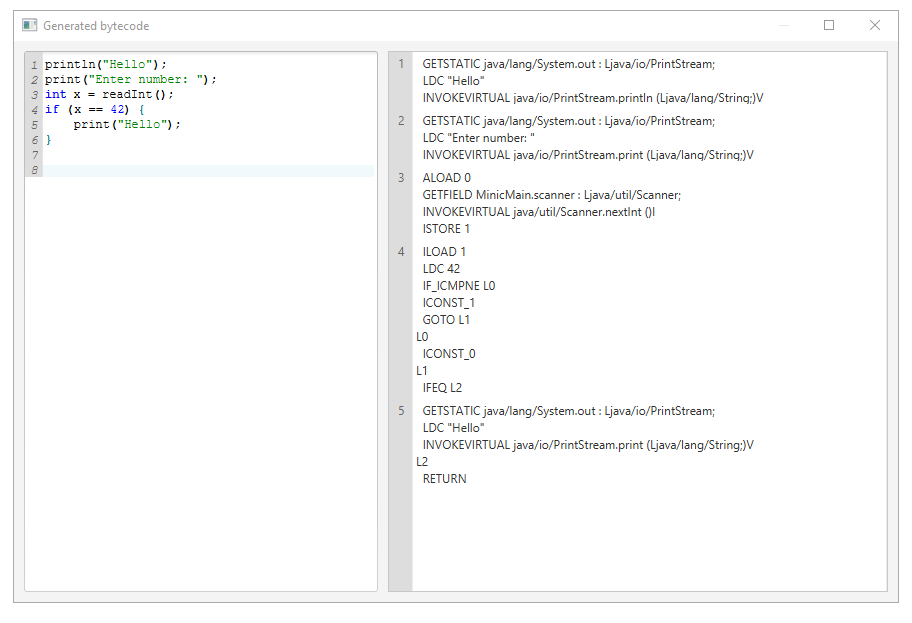Click the closing brace on source line 6
912x623 pixels.
click(x=48, y=140)
